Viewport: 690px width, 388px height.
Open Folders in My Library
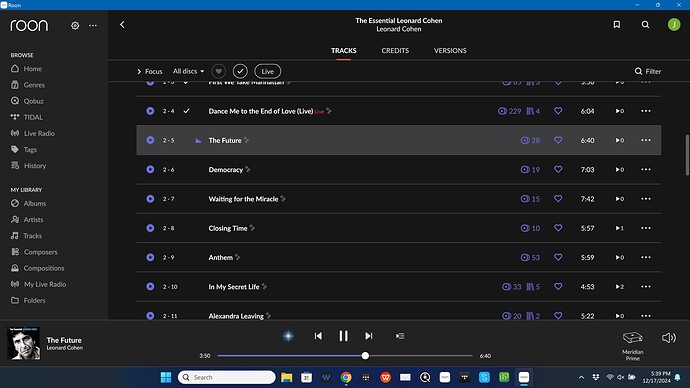[x=28, y=300]
